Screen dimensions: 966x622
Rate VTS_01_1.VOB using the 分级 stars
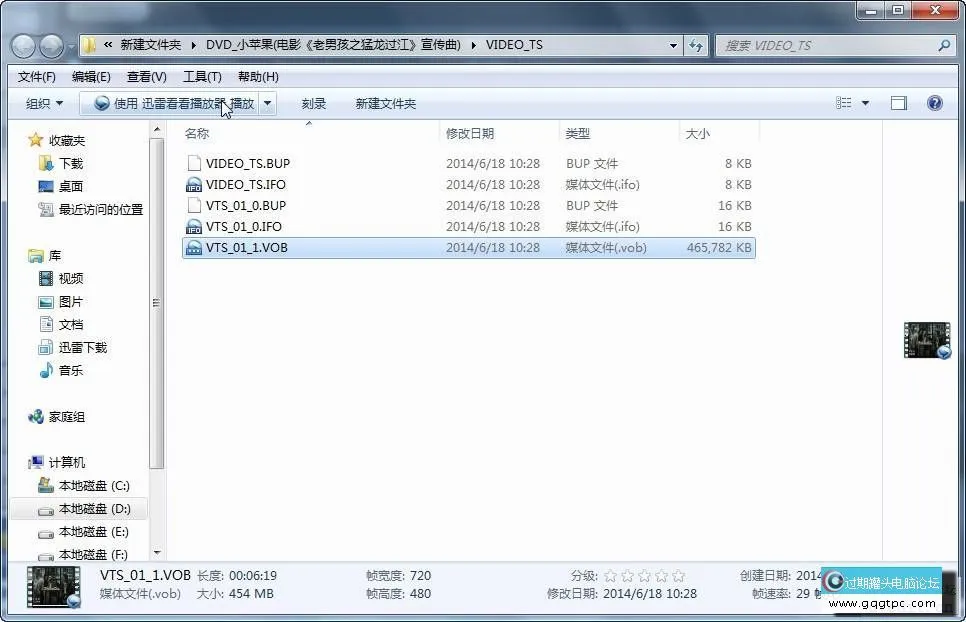641,575
